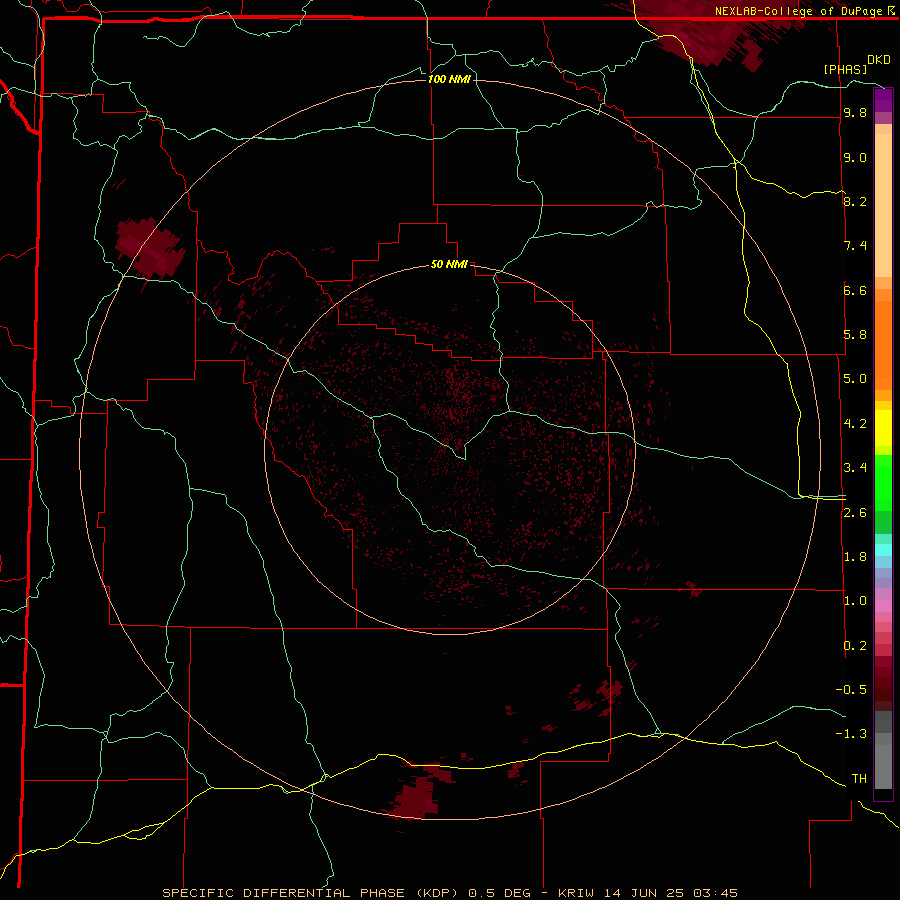Image resolution: width=900 pixels, height=900 pixels.
Task: Click the 3.4 value on the color scale
Action: tap(855, 468)
